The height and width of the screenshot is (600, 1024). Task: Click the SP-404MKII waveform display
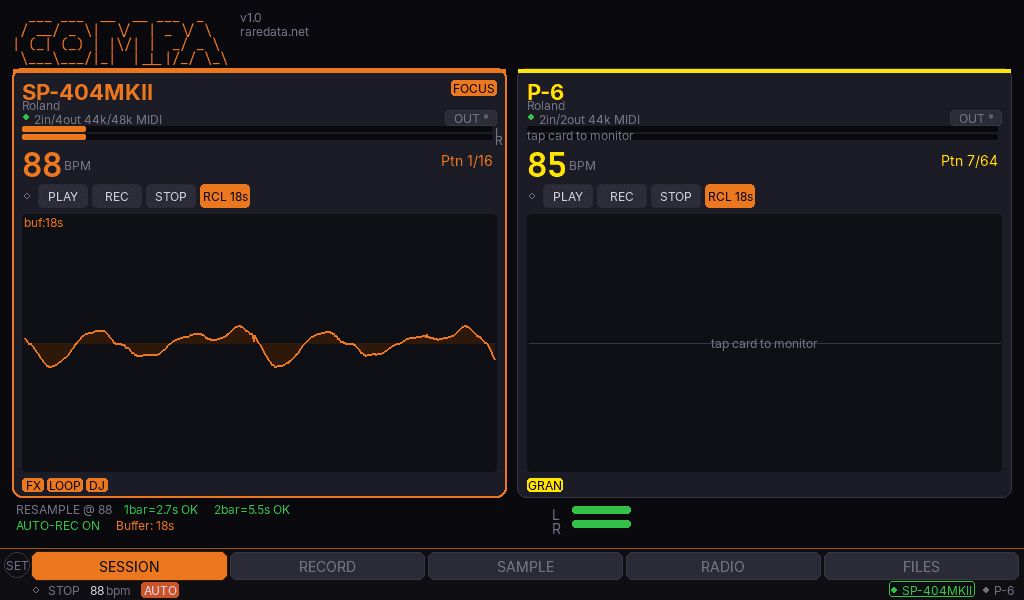pos(259,343)
